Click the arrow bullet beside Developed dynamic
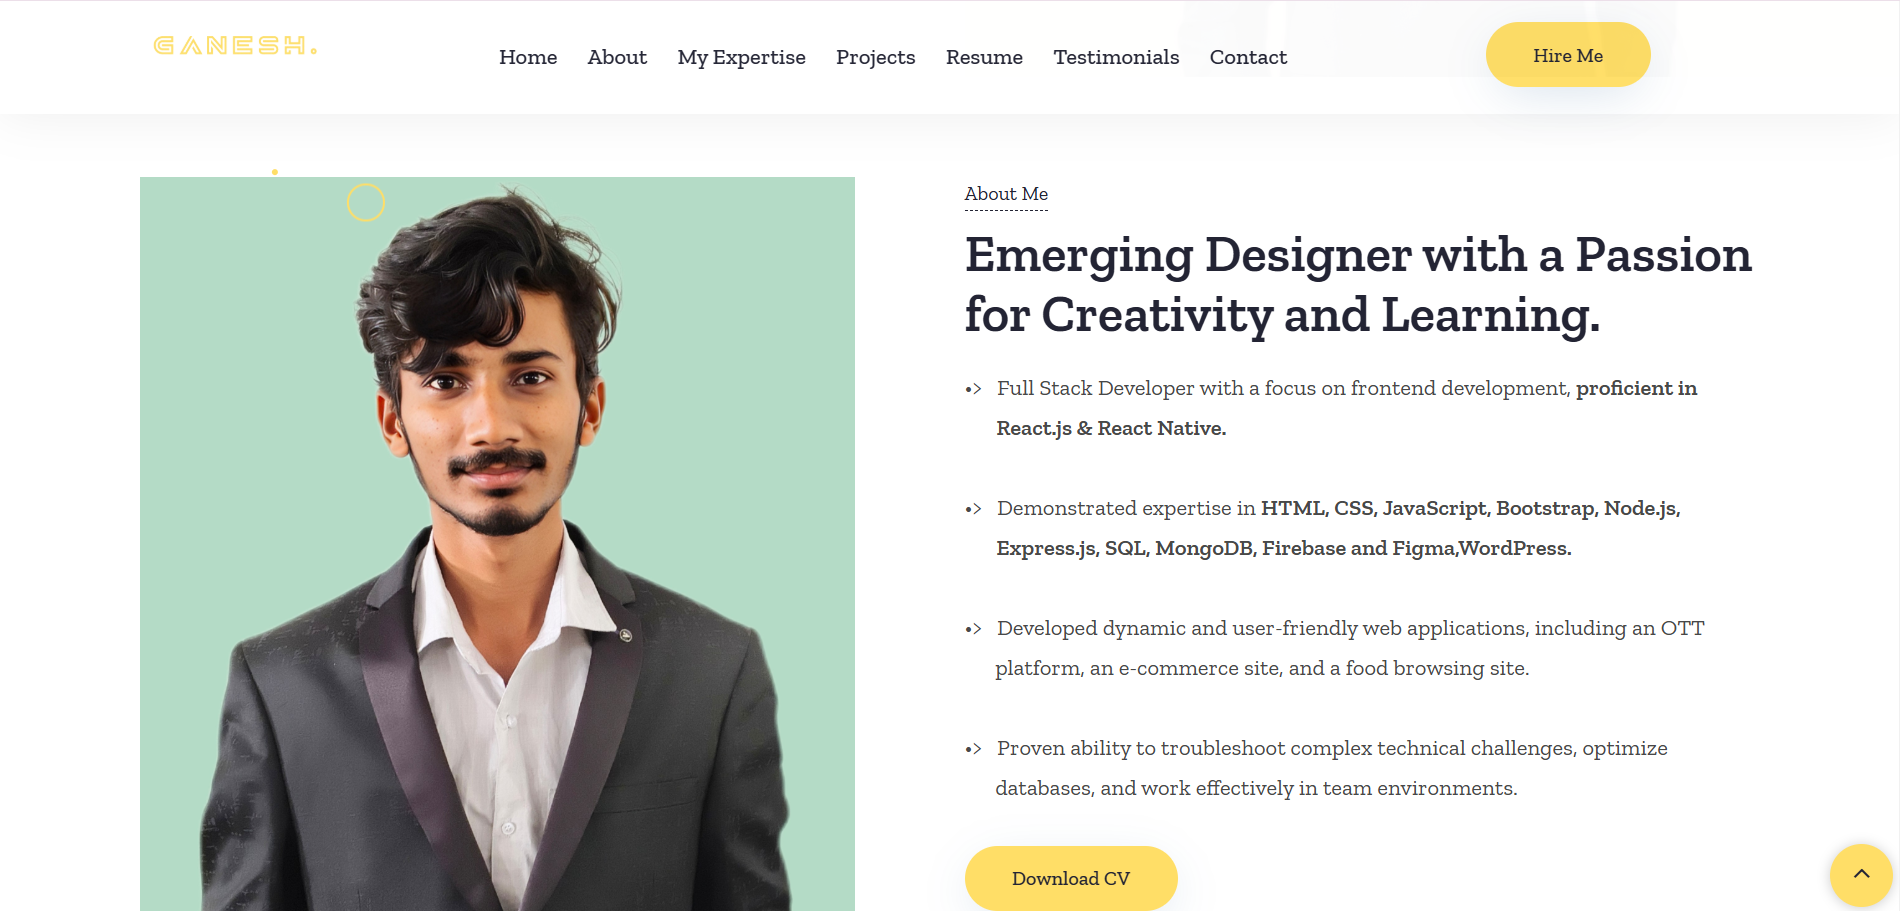 point(973,629)
